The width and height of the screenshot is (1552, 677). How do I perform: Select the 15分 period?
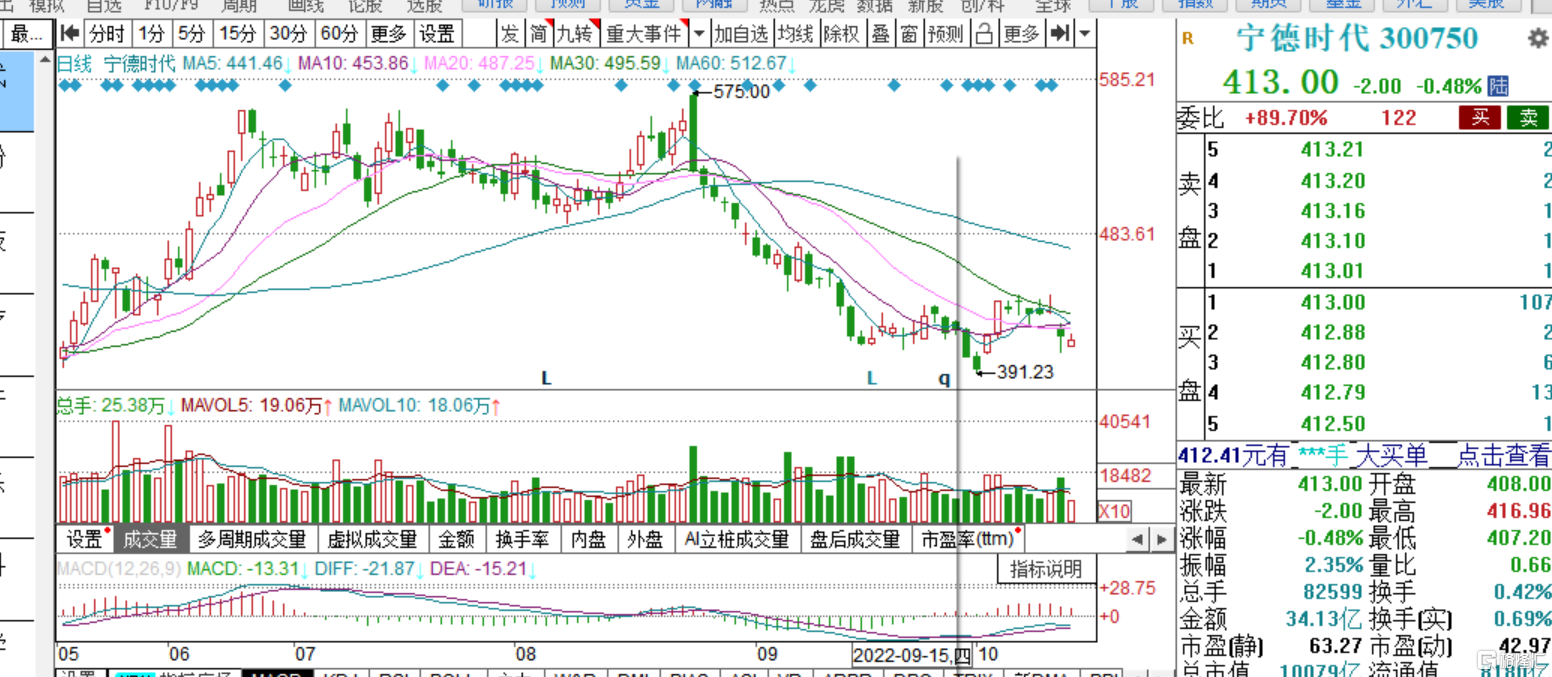[x=237, y=34]
